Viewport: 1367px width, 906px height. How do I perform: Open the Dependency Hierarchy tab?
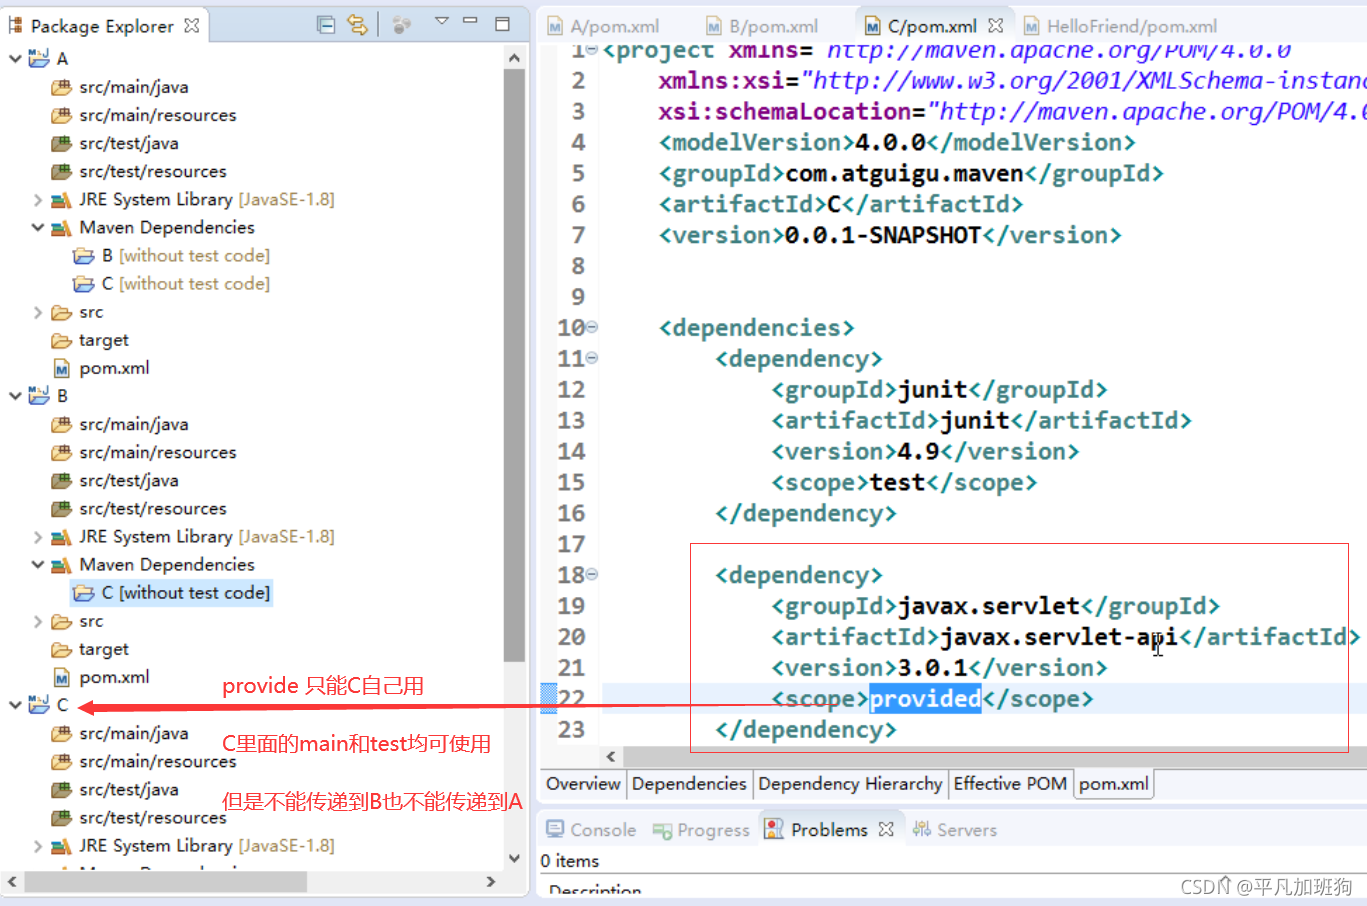pyautogui.click(x=850, y=784)
